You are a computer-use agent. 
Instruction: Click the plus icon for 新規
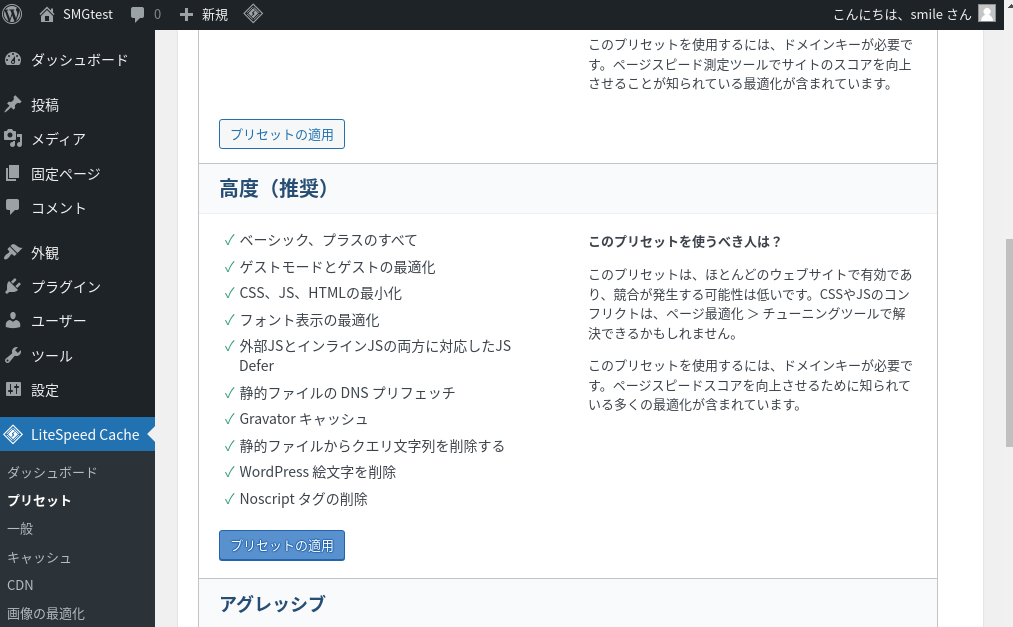[186, 14]
